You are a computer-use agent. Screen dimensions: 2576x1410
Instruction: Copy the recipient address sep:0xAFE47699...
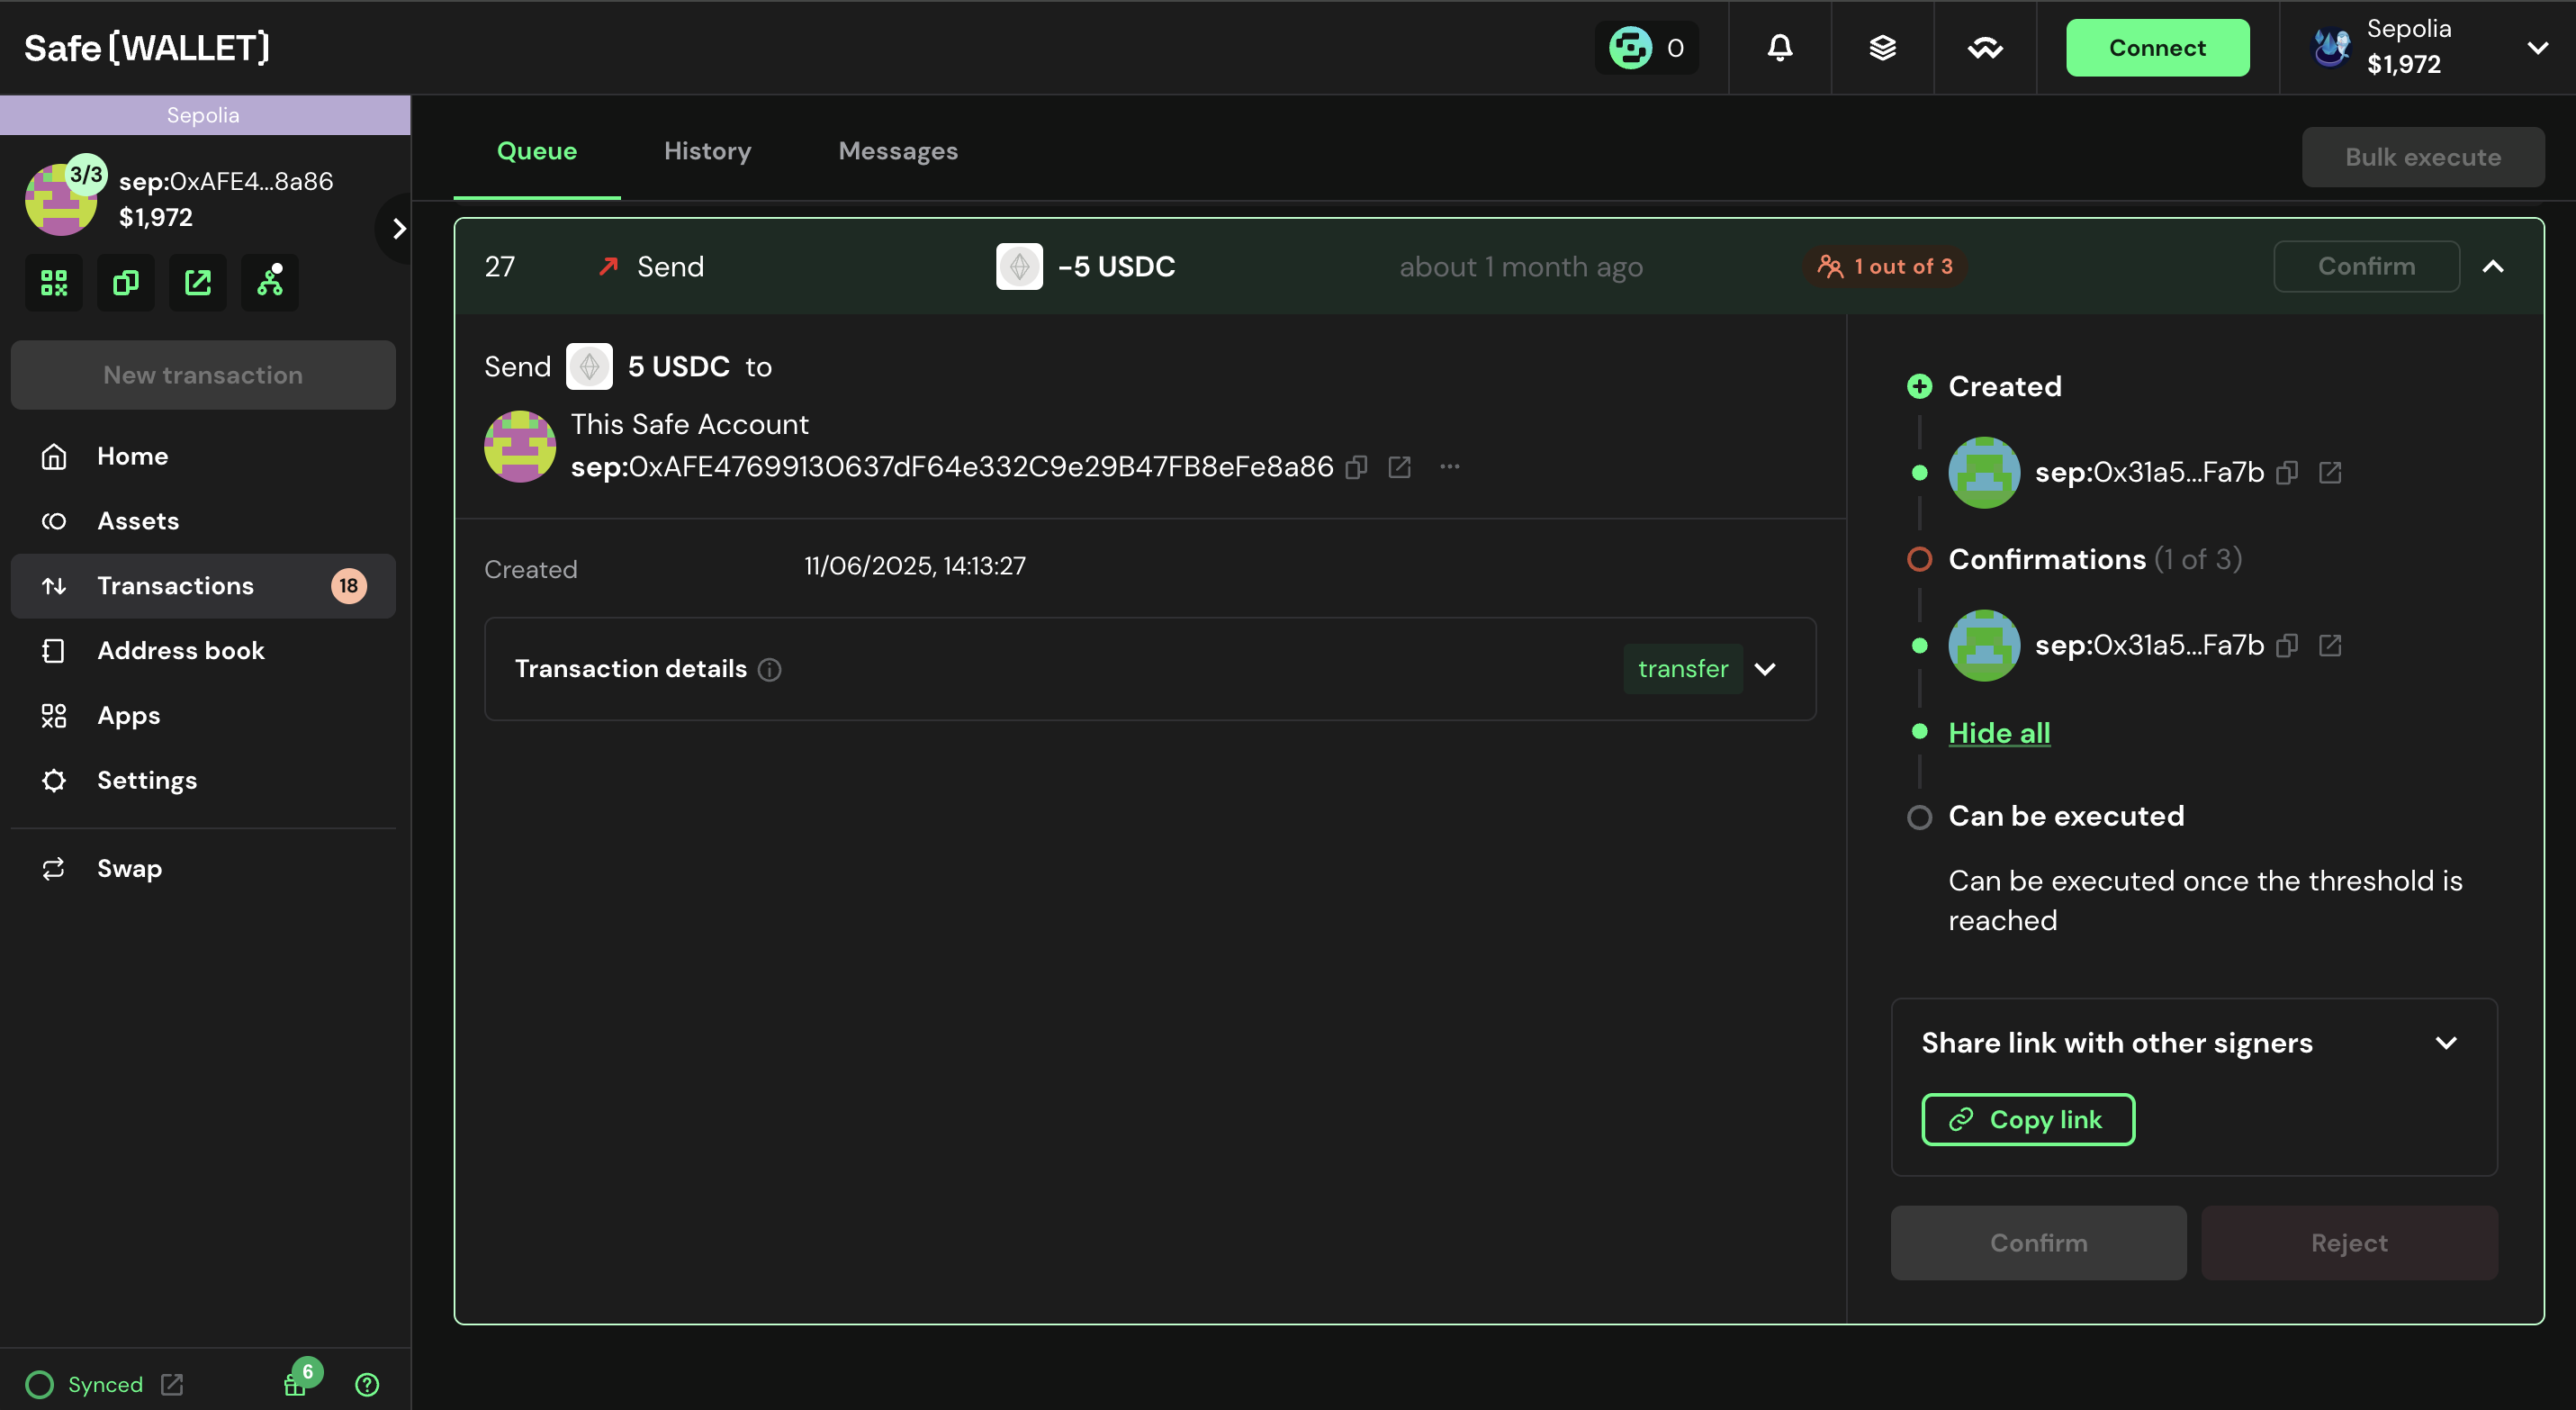tap(1356, 467)
